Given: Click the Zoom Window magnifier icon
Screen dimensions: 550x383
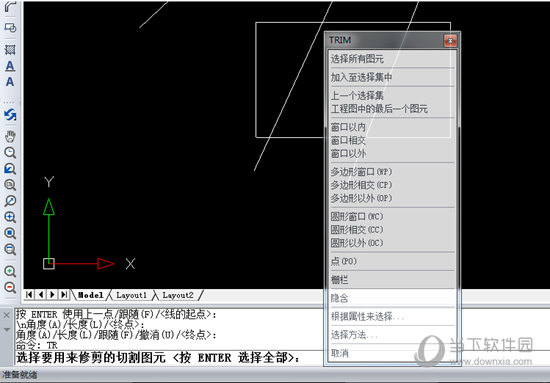Looking at the screenshot, I should click(x=10, y=185).
